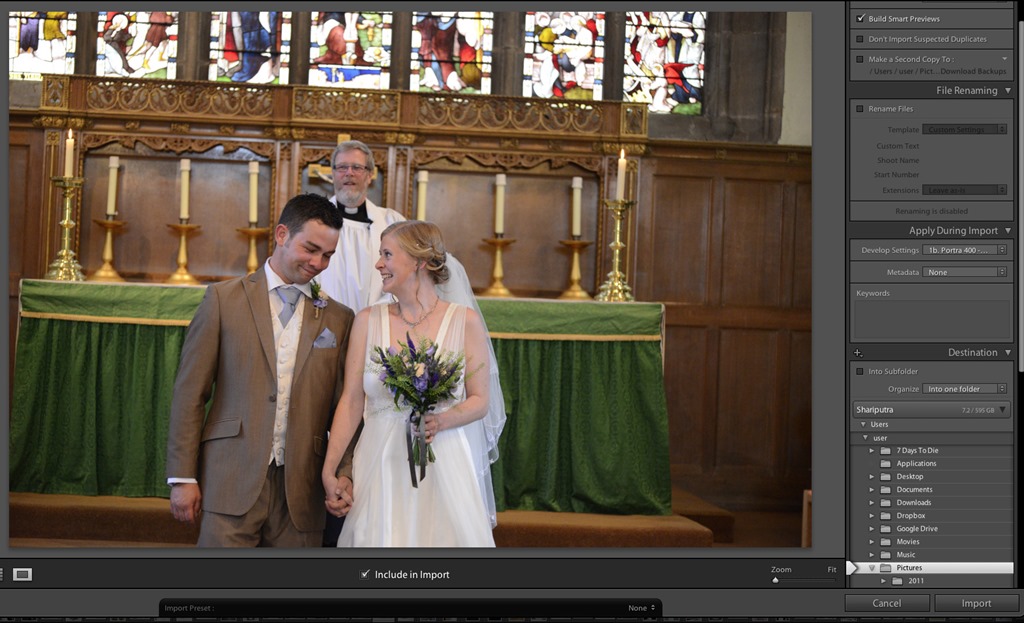The image size is (1024, 623).
Task: Open the Metadata dropdown set to None
Action: [965, 272]
